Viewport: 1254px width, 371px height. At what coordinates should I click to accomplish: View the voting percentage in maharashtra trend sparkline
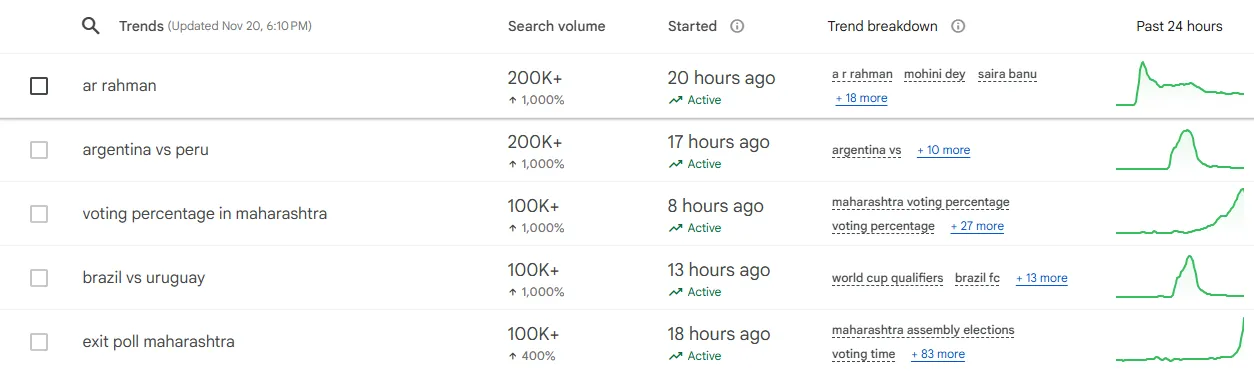tap(1180, 212)
